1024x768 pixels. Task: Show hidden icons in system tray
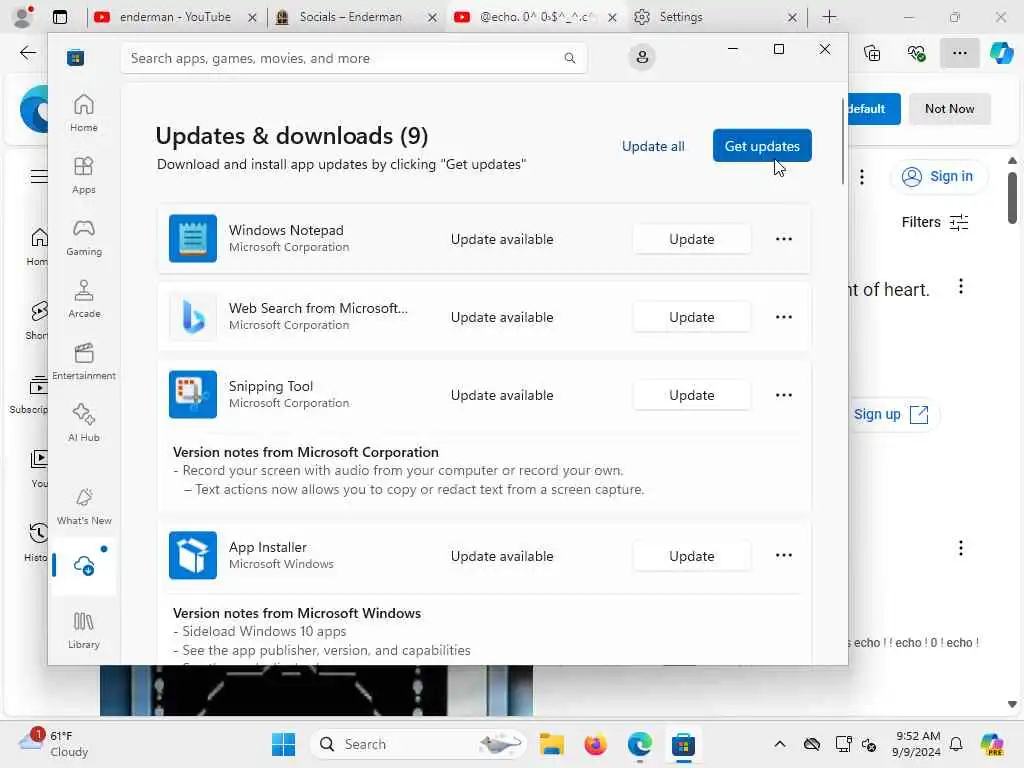[780, 744]
